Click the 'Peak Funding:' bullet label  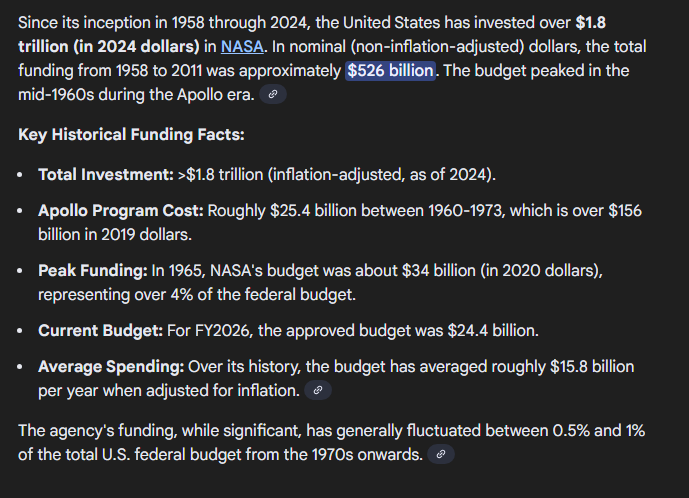(x=92, y=271)
